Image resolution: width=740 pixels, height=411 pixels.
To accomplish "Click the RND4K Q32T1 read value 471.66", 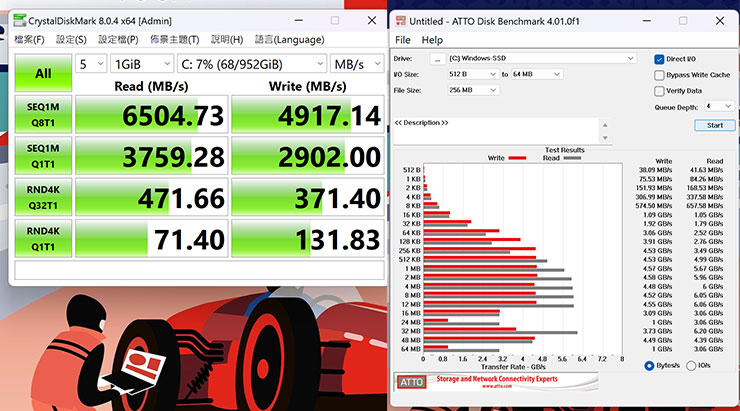I will (x=181, y=199).
